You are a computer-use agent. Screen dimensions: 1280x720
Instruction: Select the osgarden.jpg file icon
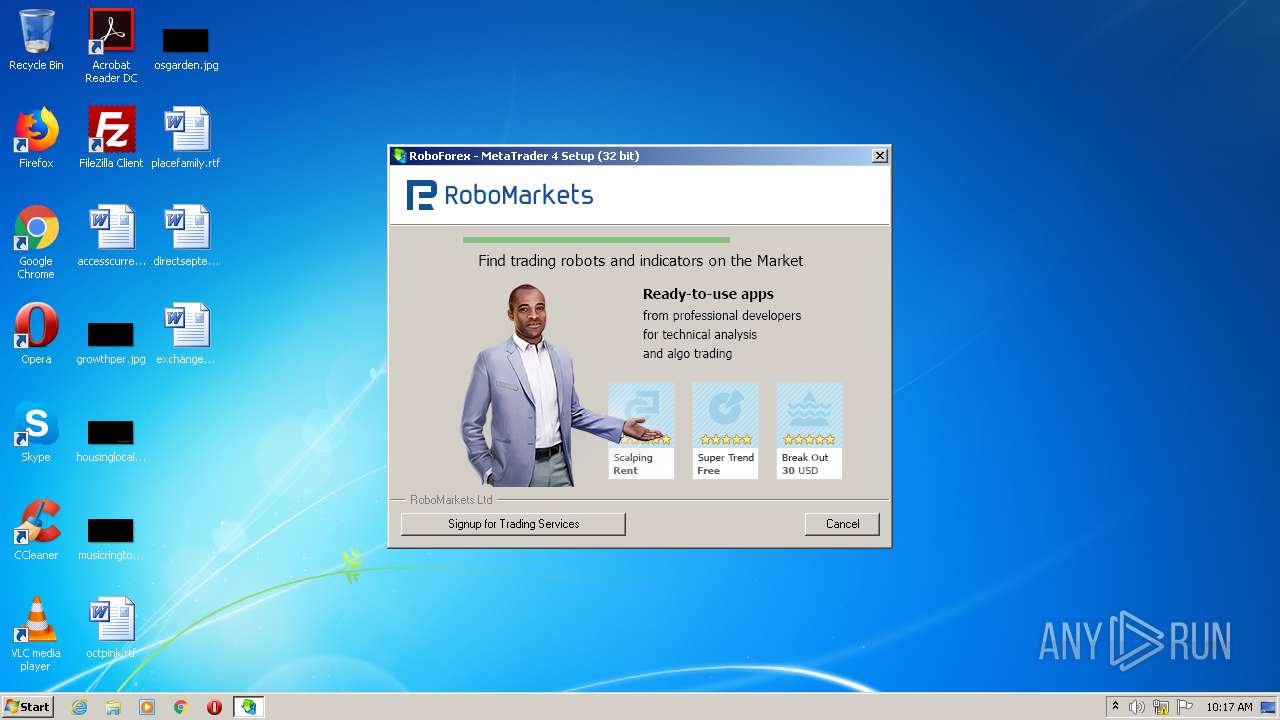pyautogui.click(x=186, y=48)
